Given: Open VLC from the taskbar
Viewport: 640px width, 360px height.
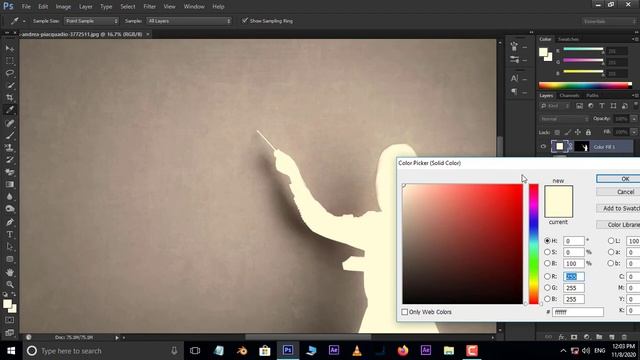Looking at the screenshot, I should (x=357, y=351).
